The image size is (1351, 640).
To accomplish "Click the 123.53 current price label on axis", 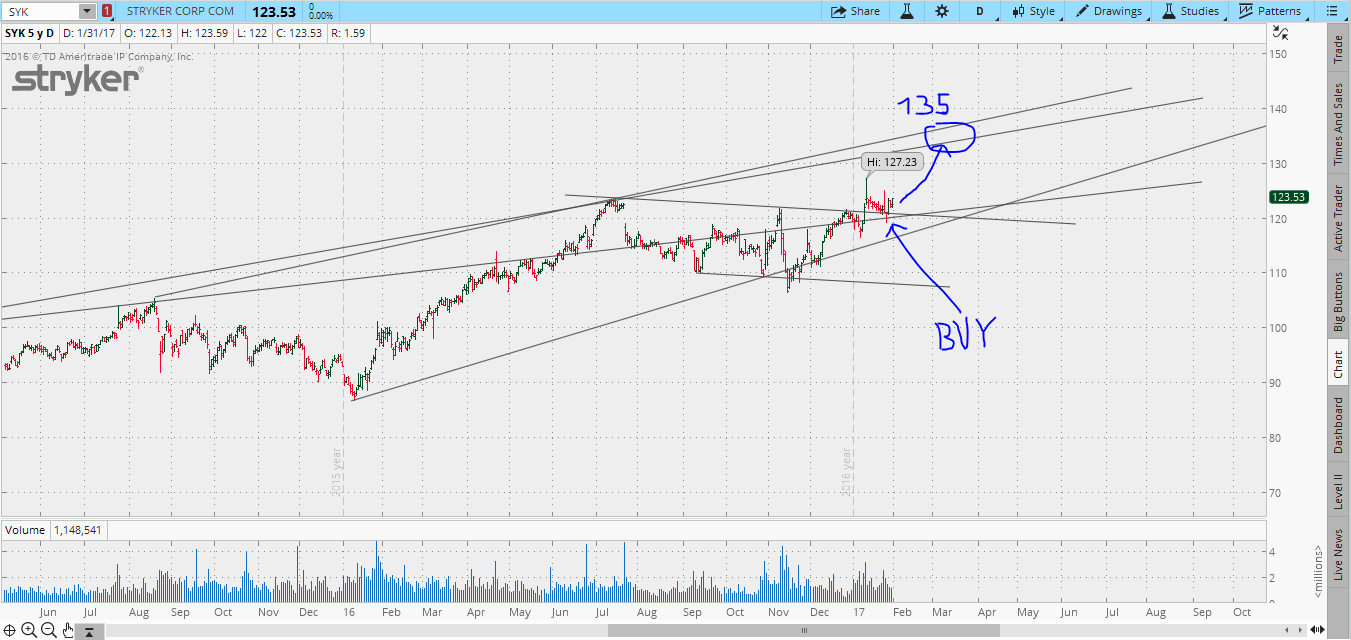I will [x=1287, y=197].
